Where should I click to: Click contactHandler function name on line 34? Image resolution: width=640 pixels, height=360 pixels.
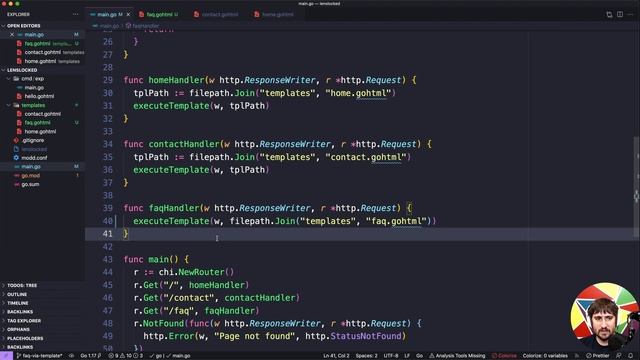184,144
